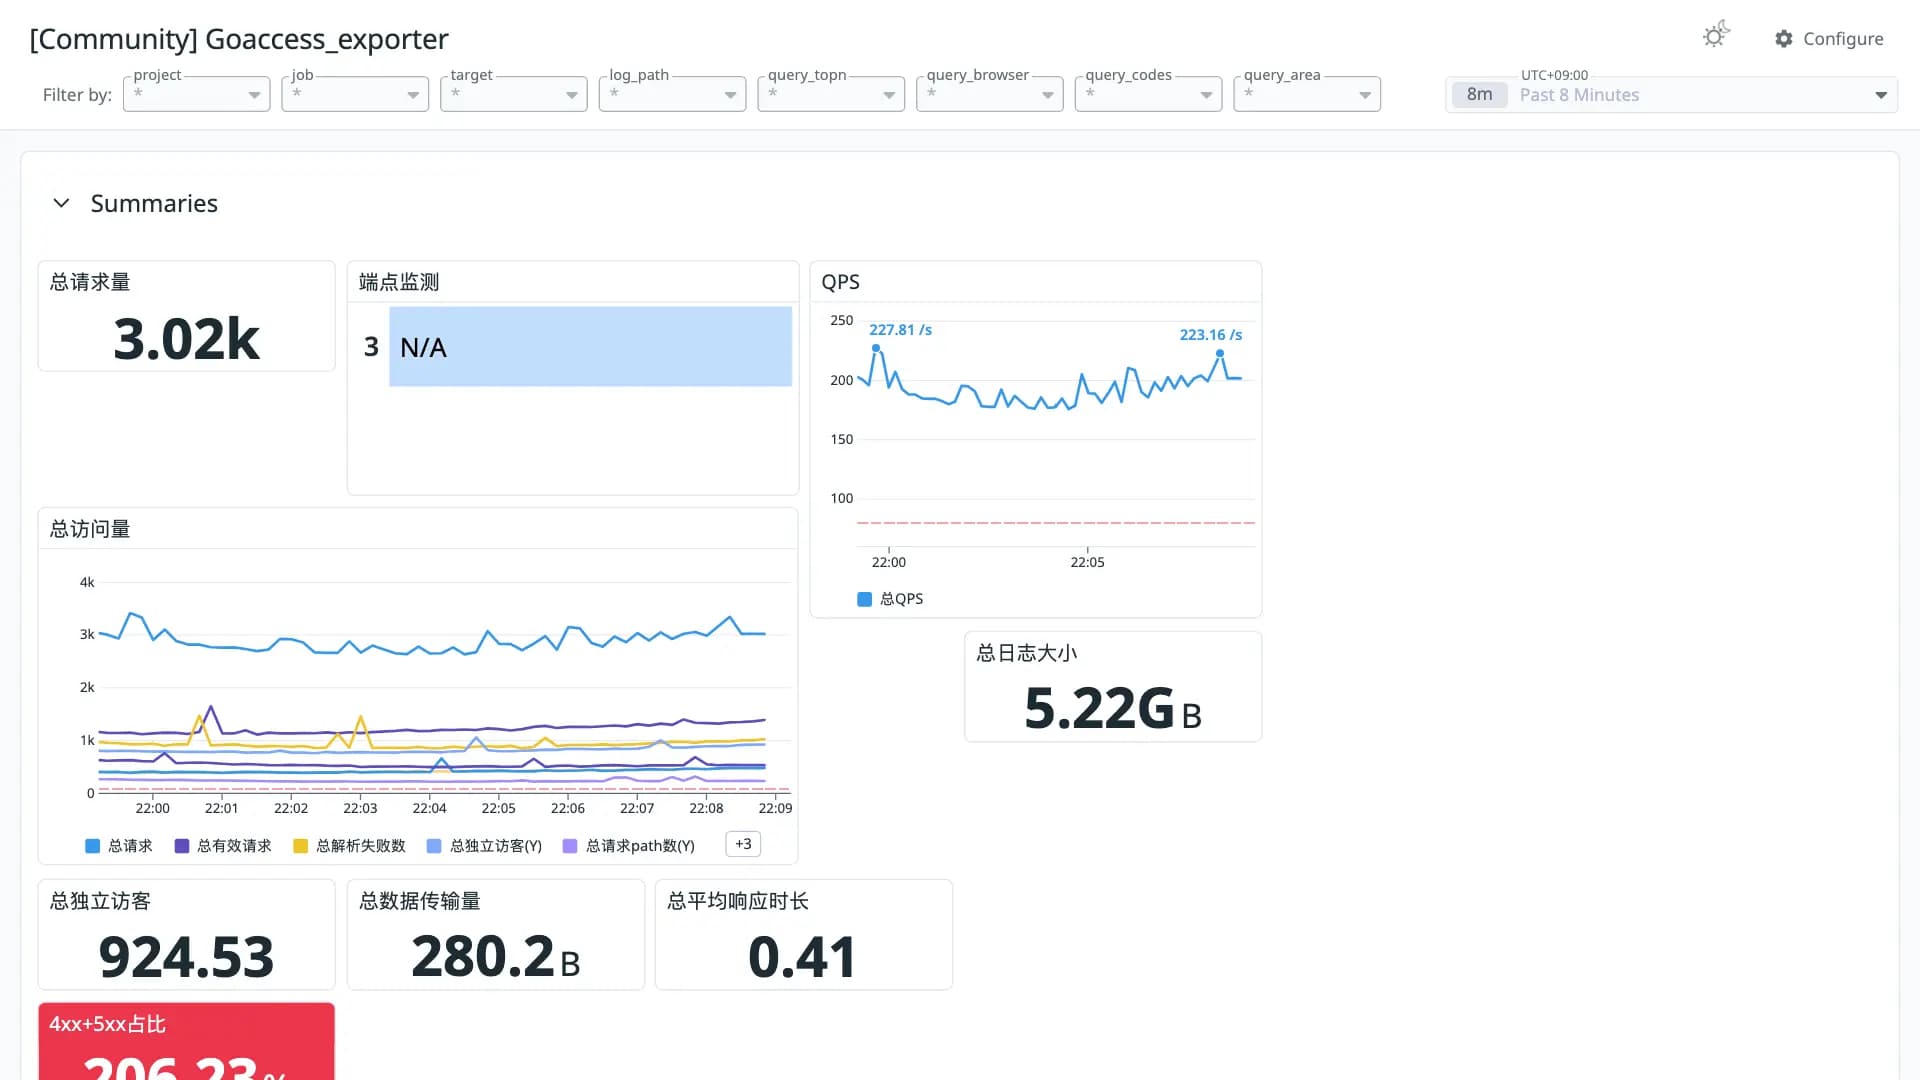Click the 8m time badge
This screenshot has height=1080, width=1920.
coord(1479,95)
